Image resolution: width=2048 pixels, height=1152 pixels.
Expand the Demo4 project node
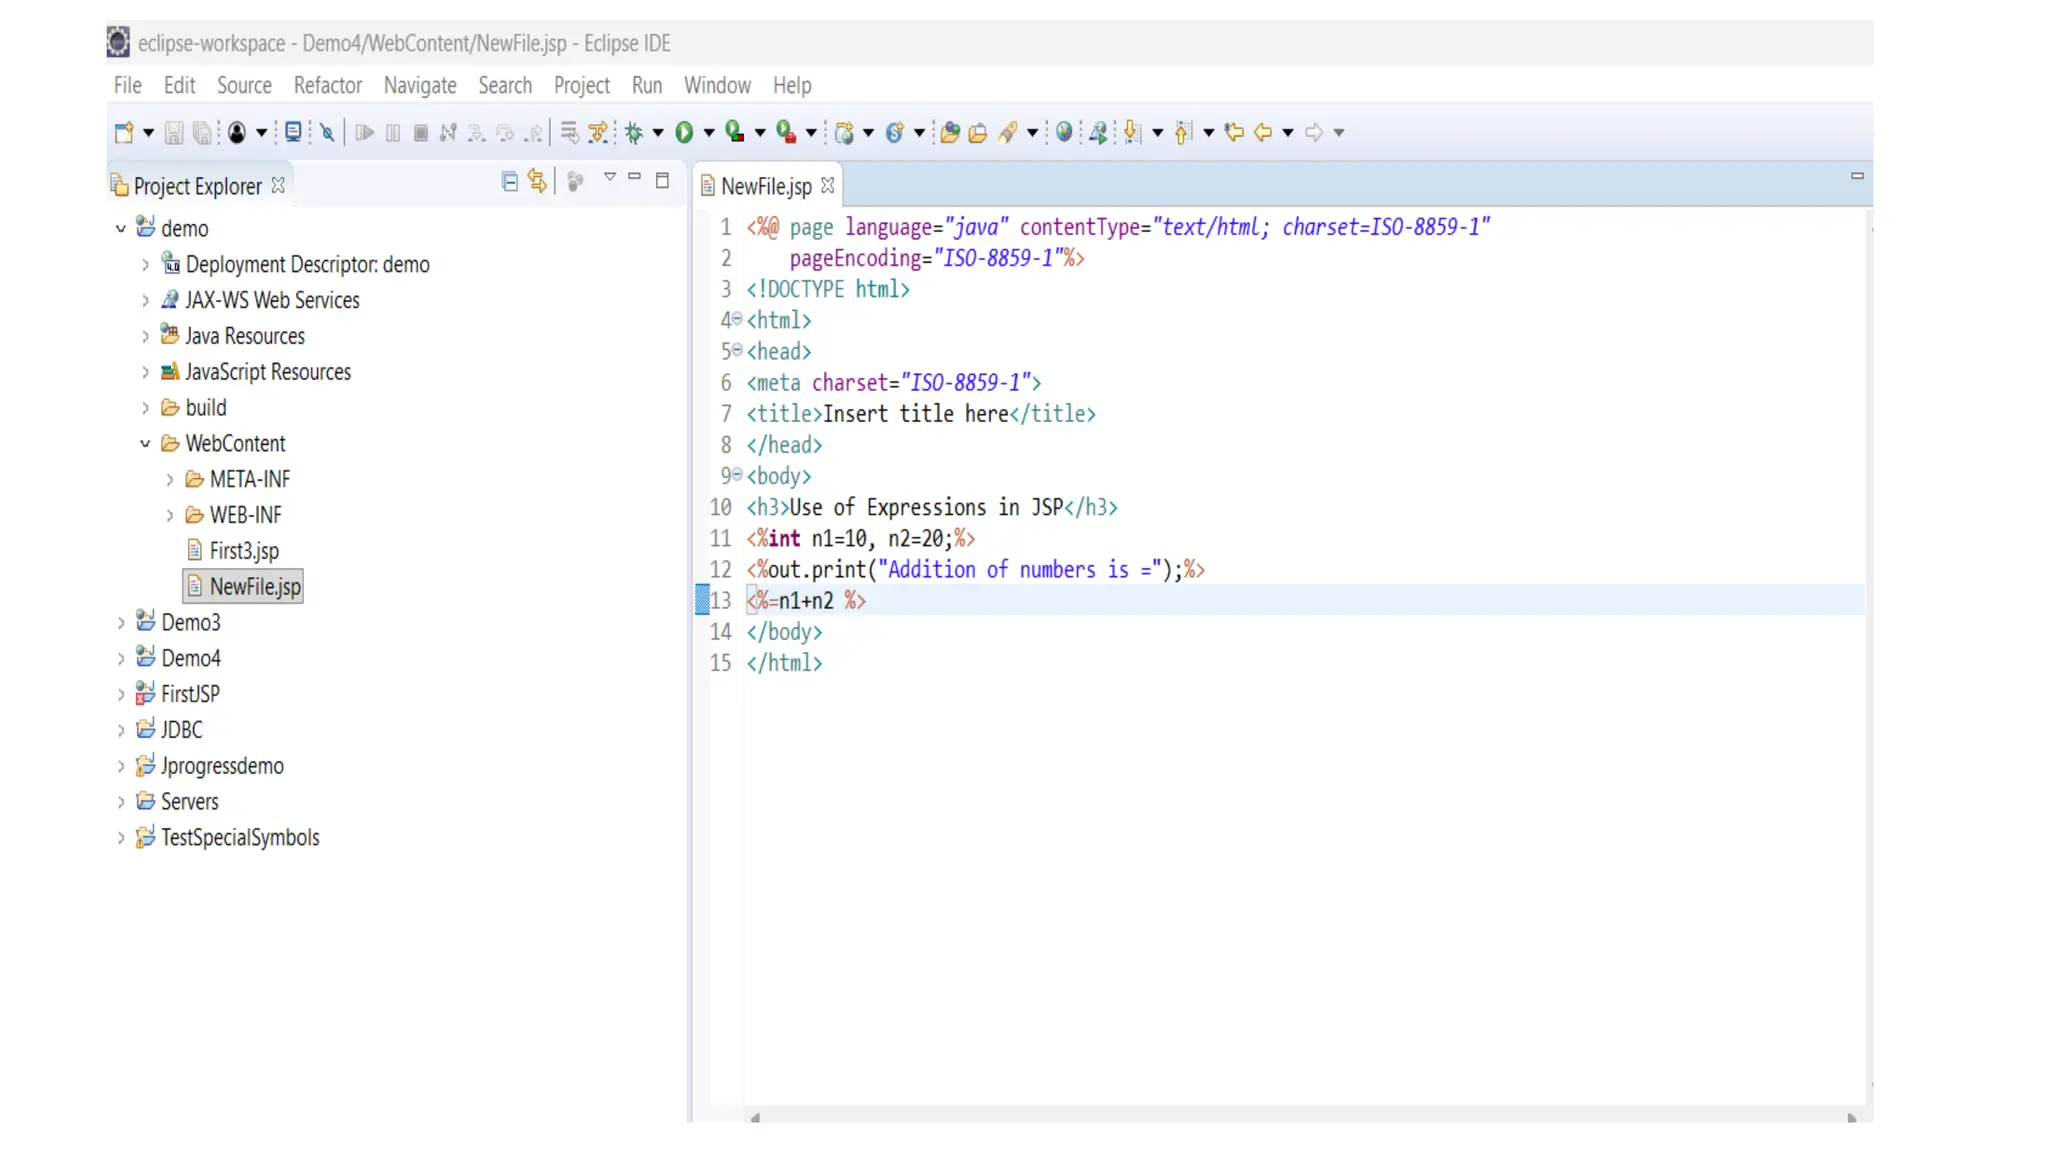(121, 658)
